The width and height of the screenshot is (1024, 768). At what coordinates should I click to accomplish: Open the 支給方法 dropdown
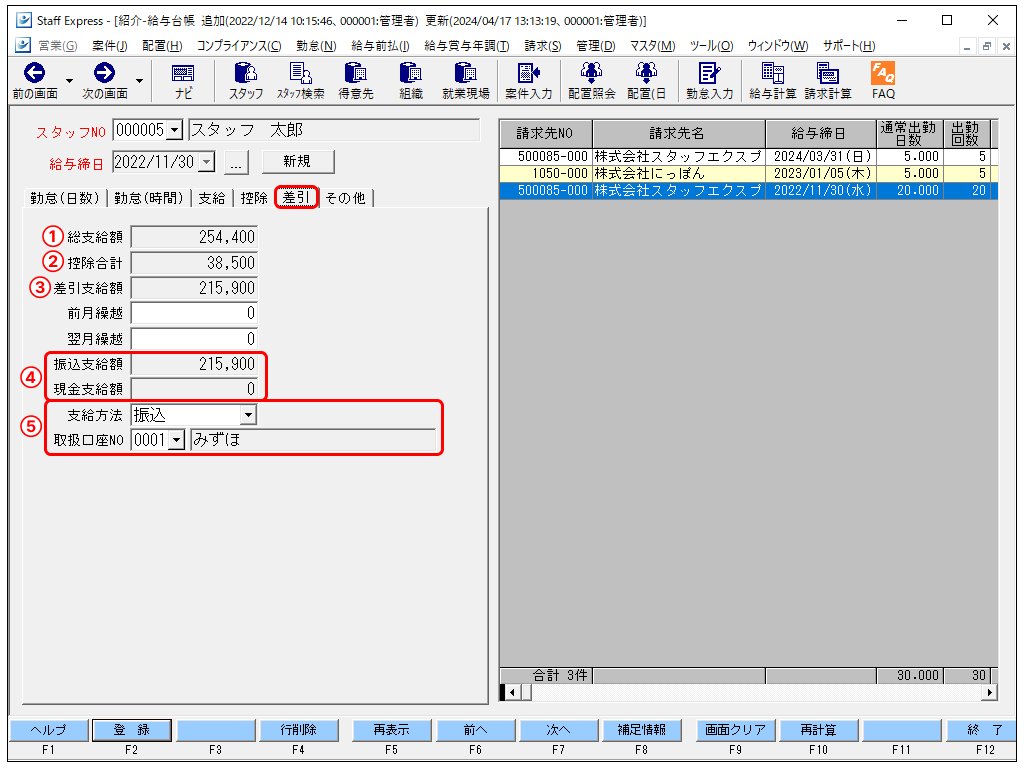(x=248, y=414)
